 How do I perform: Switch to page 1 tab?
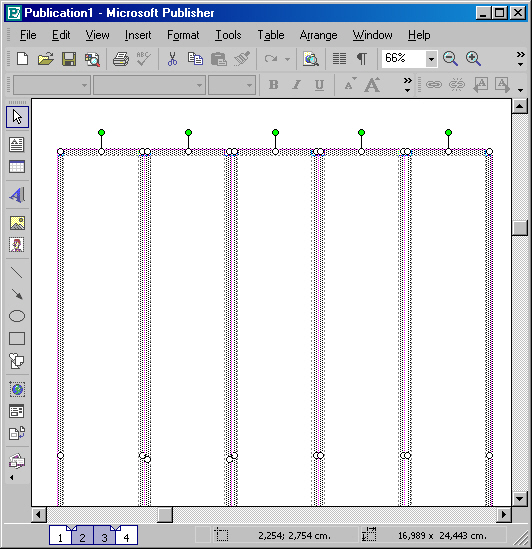[60, 536]
